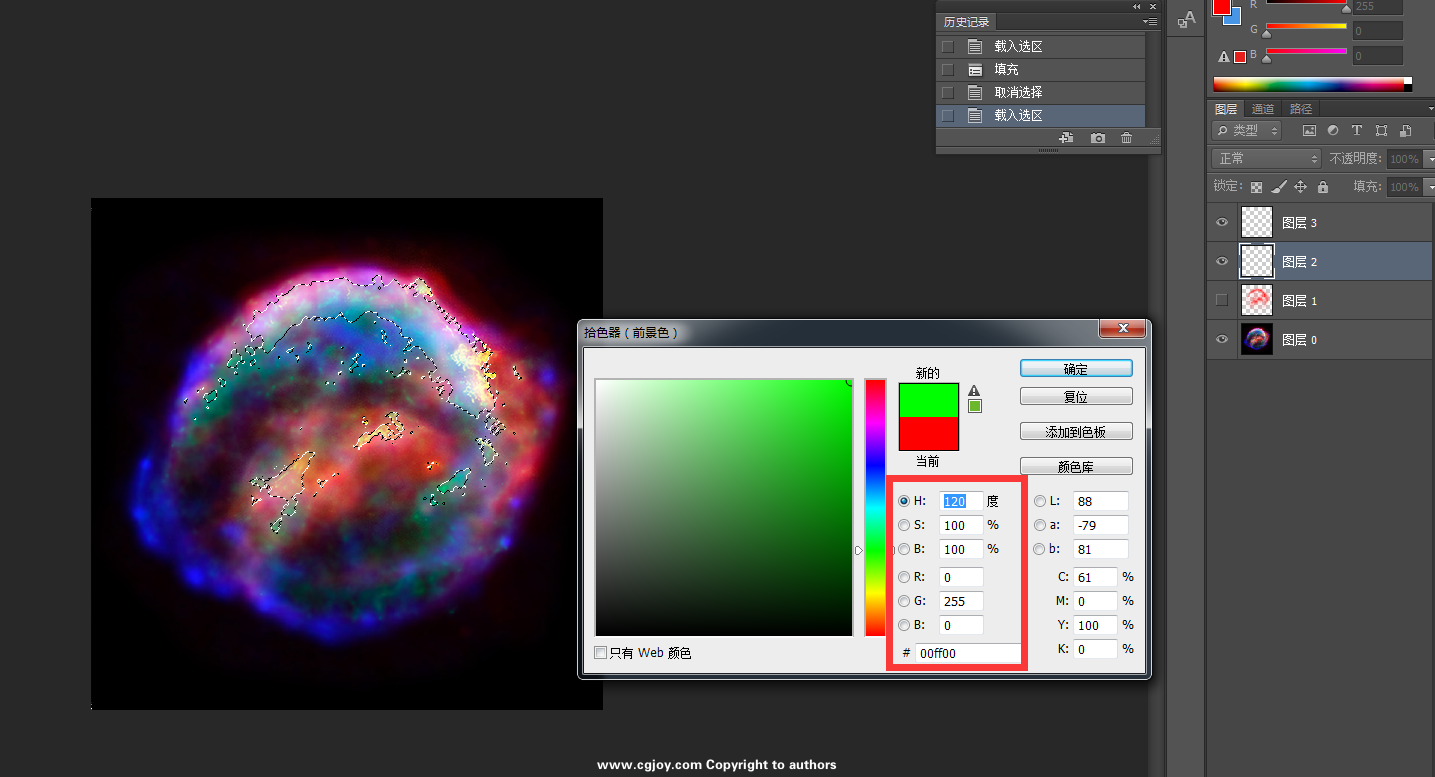This screenshot has height=777, width=1435.
Task: Click the foreground color swatch in Color panel
Action: pos(1222,6)
